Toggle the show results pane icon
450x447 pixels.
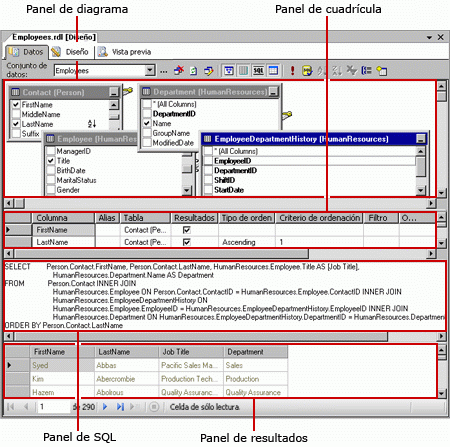click(x=273, y=70)
